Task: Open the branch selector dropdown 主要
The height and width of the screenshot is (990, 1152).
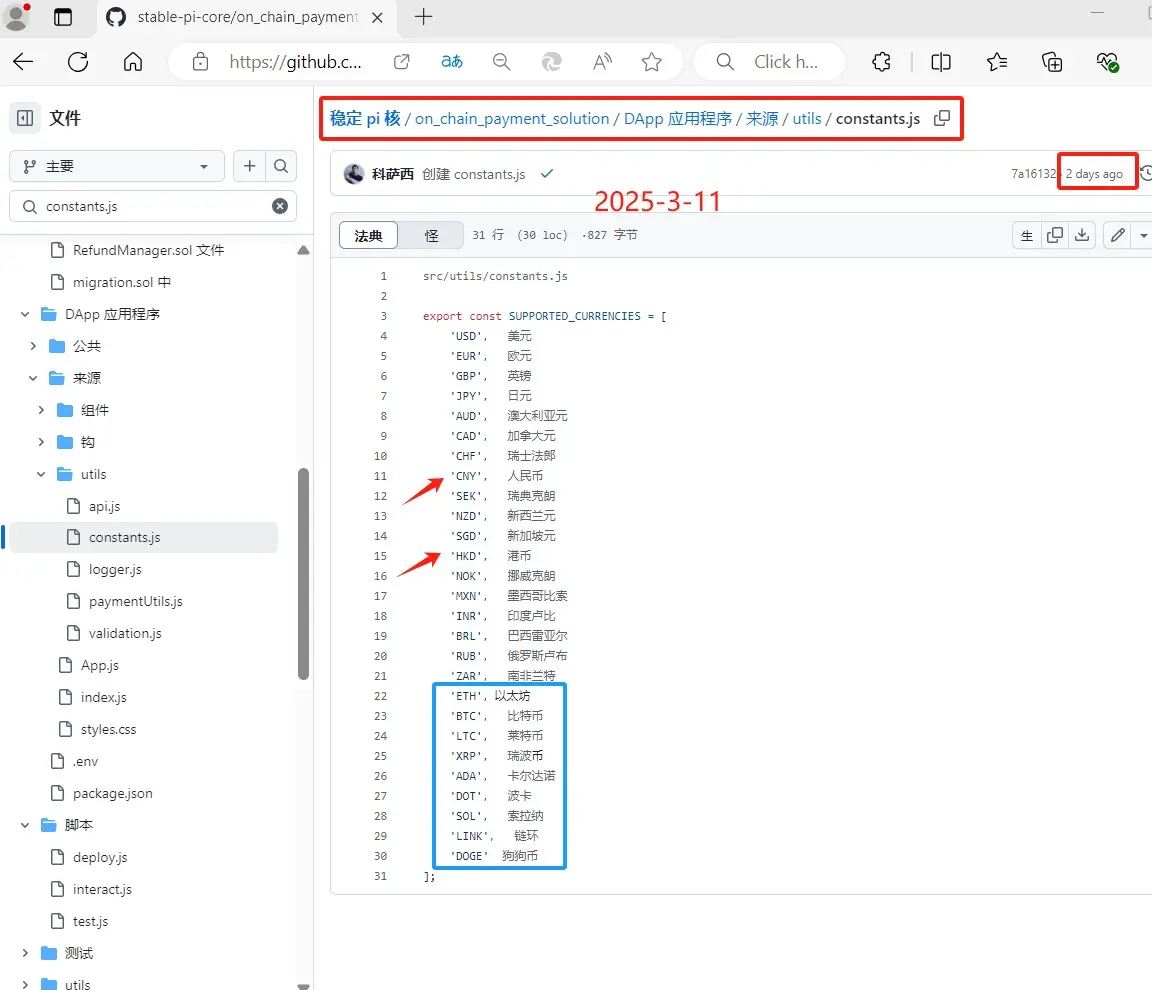Action: click(x=116, y=166)
